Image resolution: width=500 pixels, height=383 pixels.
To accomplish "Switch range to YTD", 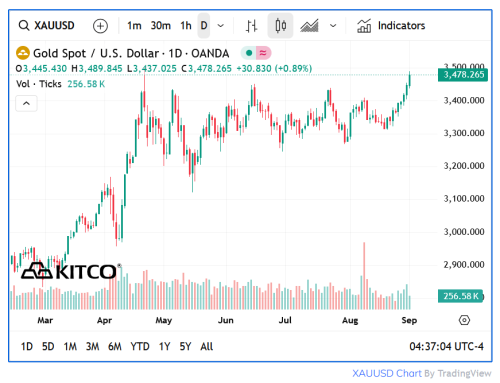I will pyautogui.click(x=140, y=347).
